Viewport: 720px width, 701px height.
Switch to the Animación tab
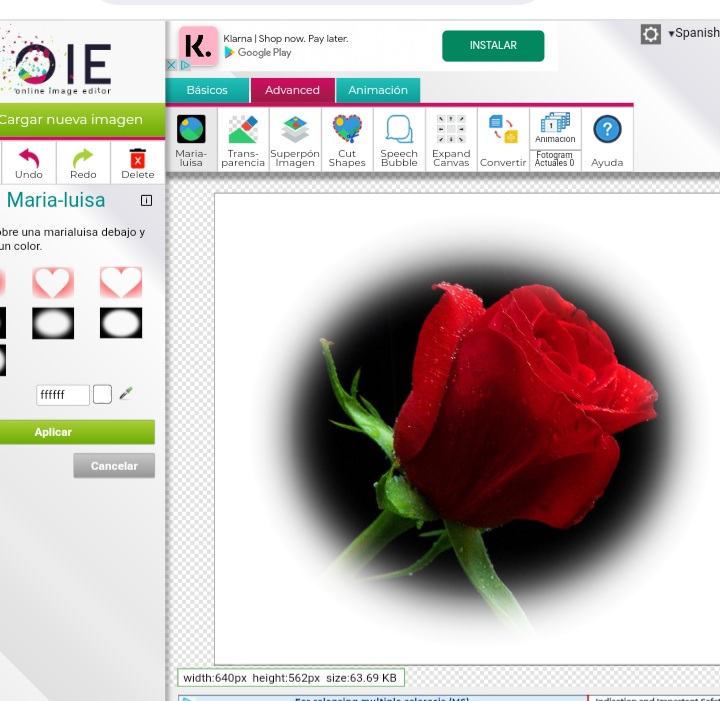pos(378,90)
